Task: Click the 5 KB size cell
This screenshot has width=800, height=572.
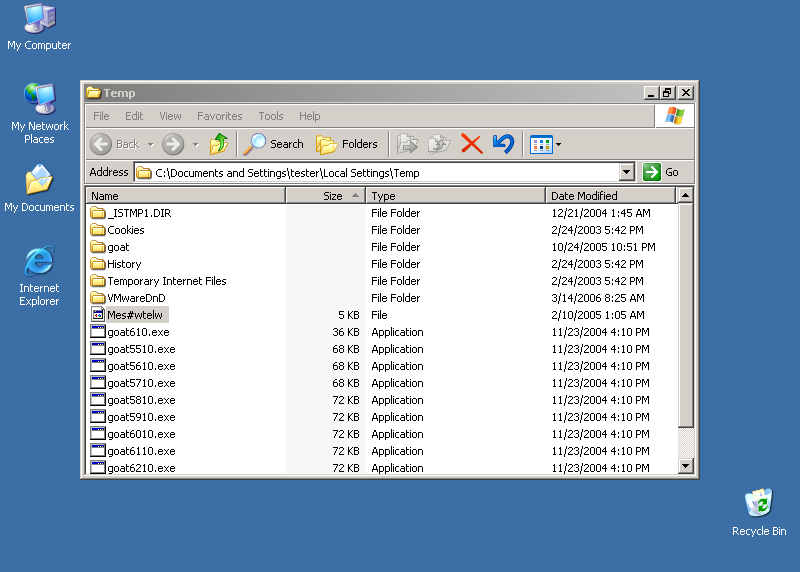Action: [348, 315]
